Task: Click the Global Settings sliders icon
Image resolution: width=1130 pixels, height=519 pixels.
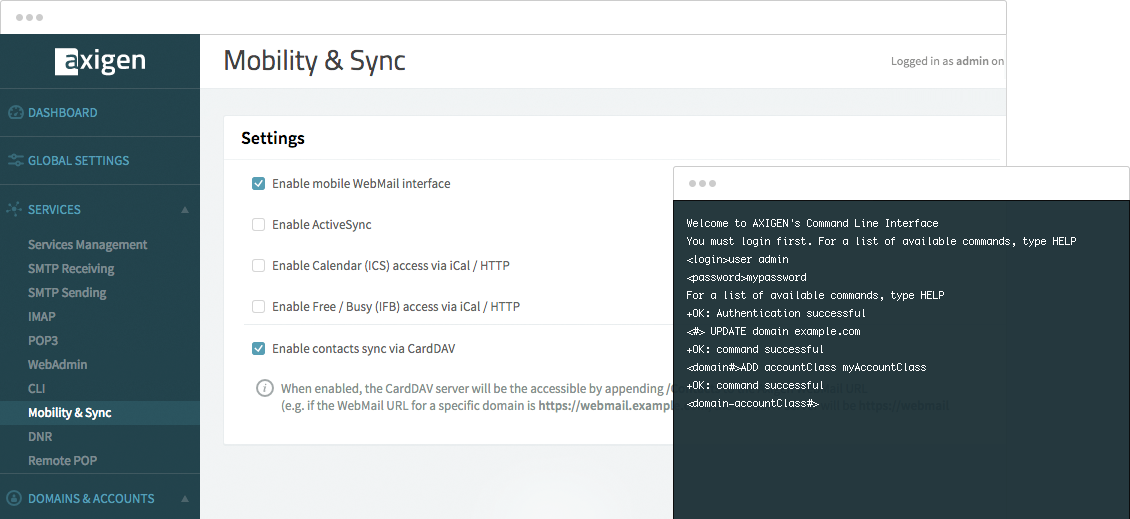Action: click(x=15, y=161)
